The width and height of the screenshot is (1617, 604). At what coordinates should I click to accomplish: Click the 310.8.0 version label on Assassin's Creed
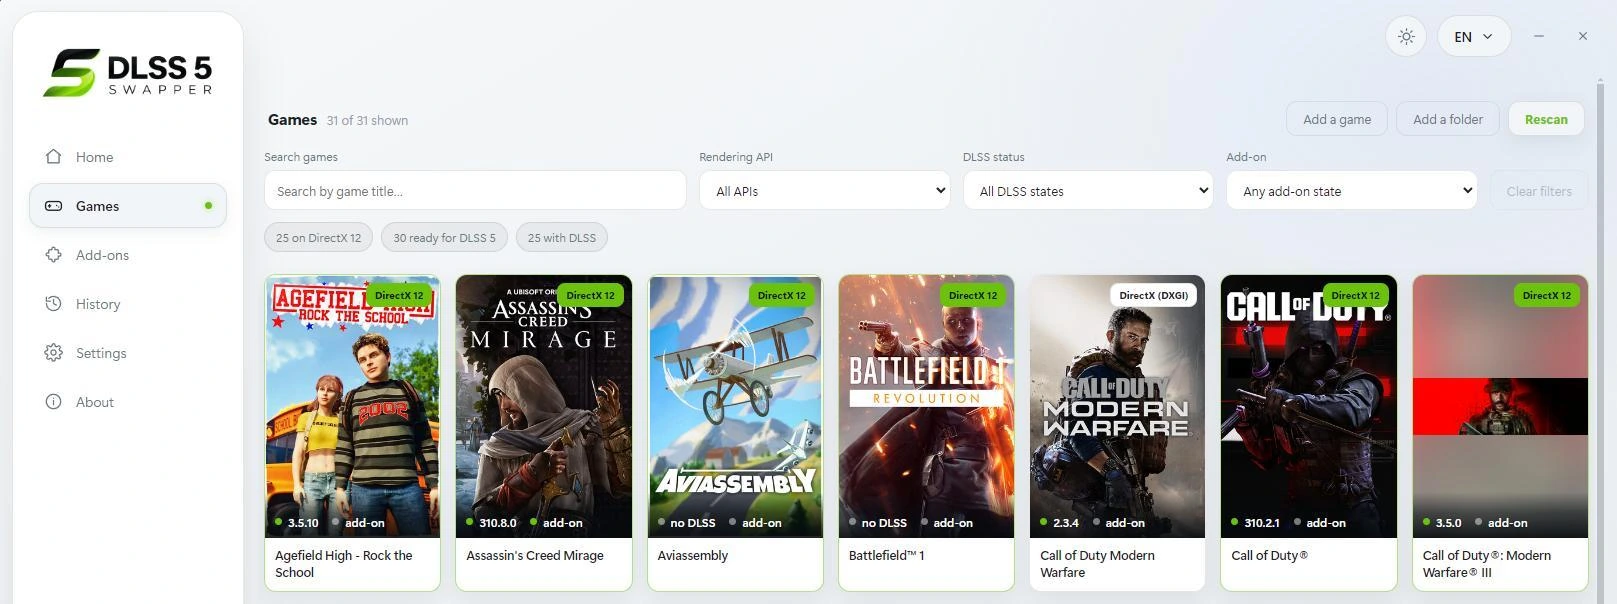click(498, 523)
